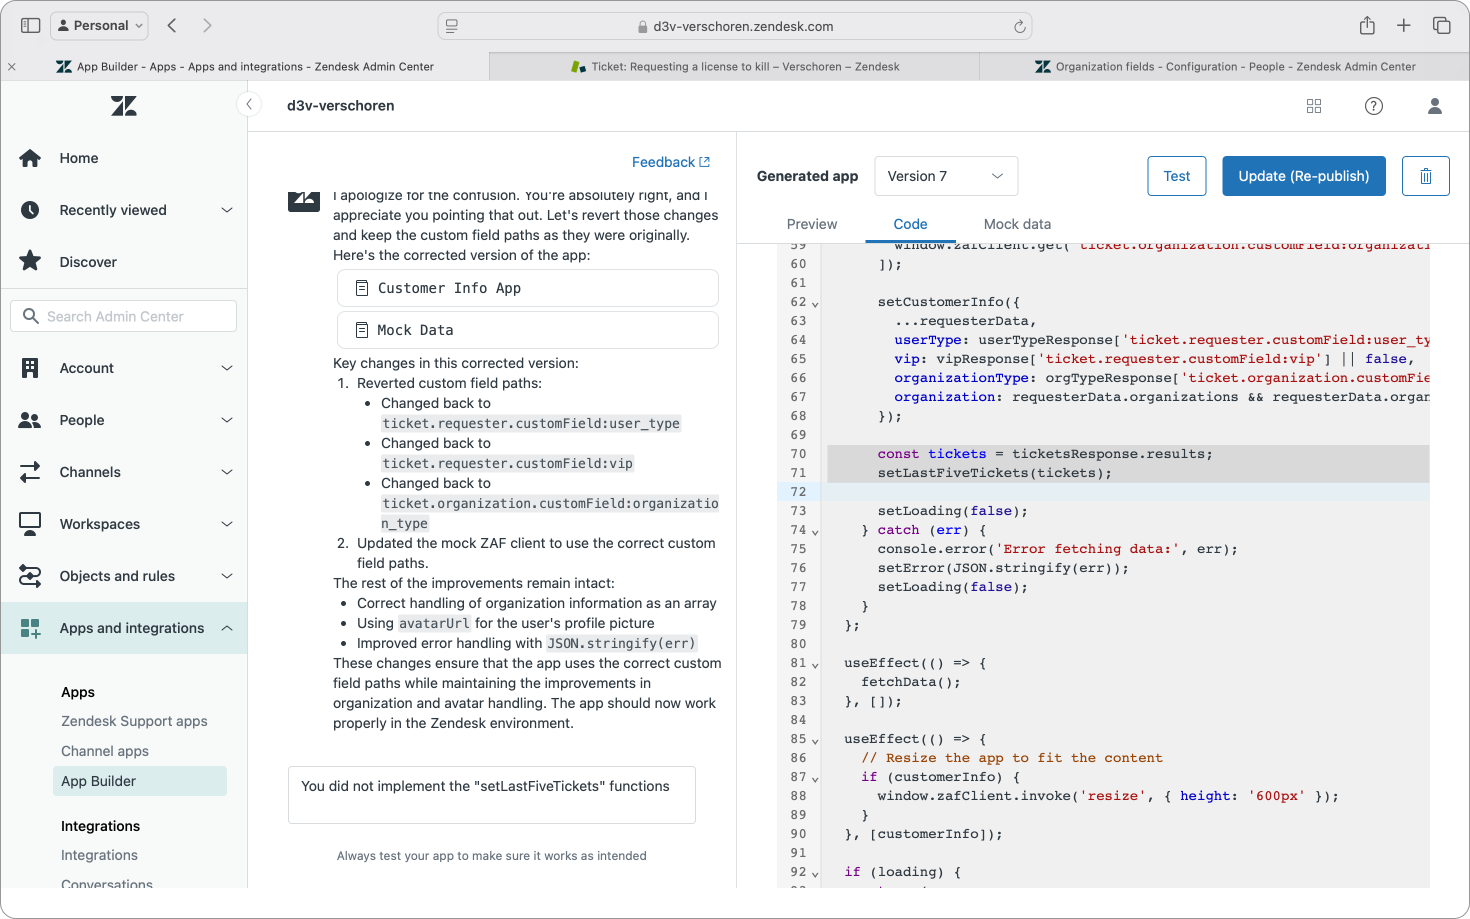Delete the app with trash icon
Viewport: 1470px width, 919px height.
[x=1426, y=176]
